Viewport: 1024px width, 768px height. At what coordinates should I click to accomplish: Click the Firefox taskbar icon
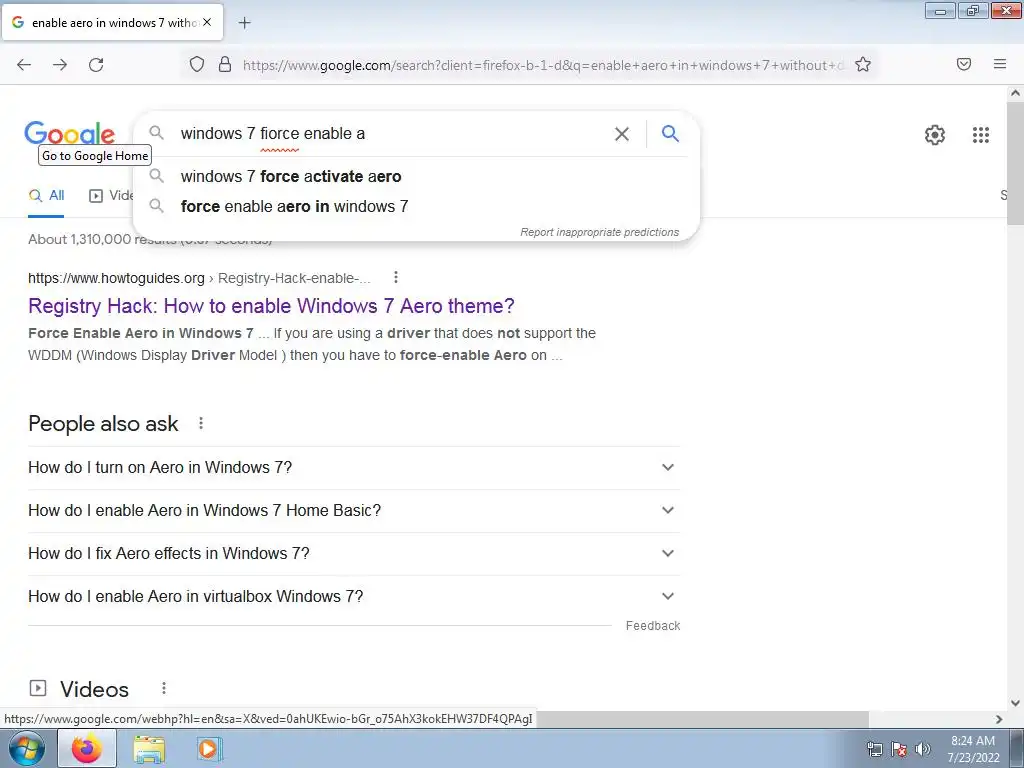click(x=87, y=748)
